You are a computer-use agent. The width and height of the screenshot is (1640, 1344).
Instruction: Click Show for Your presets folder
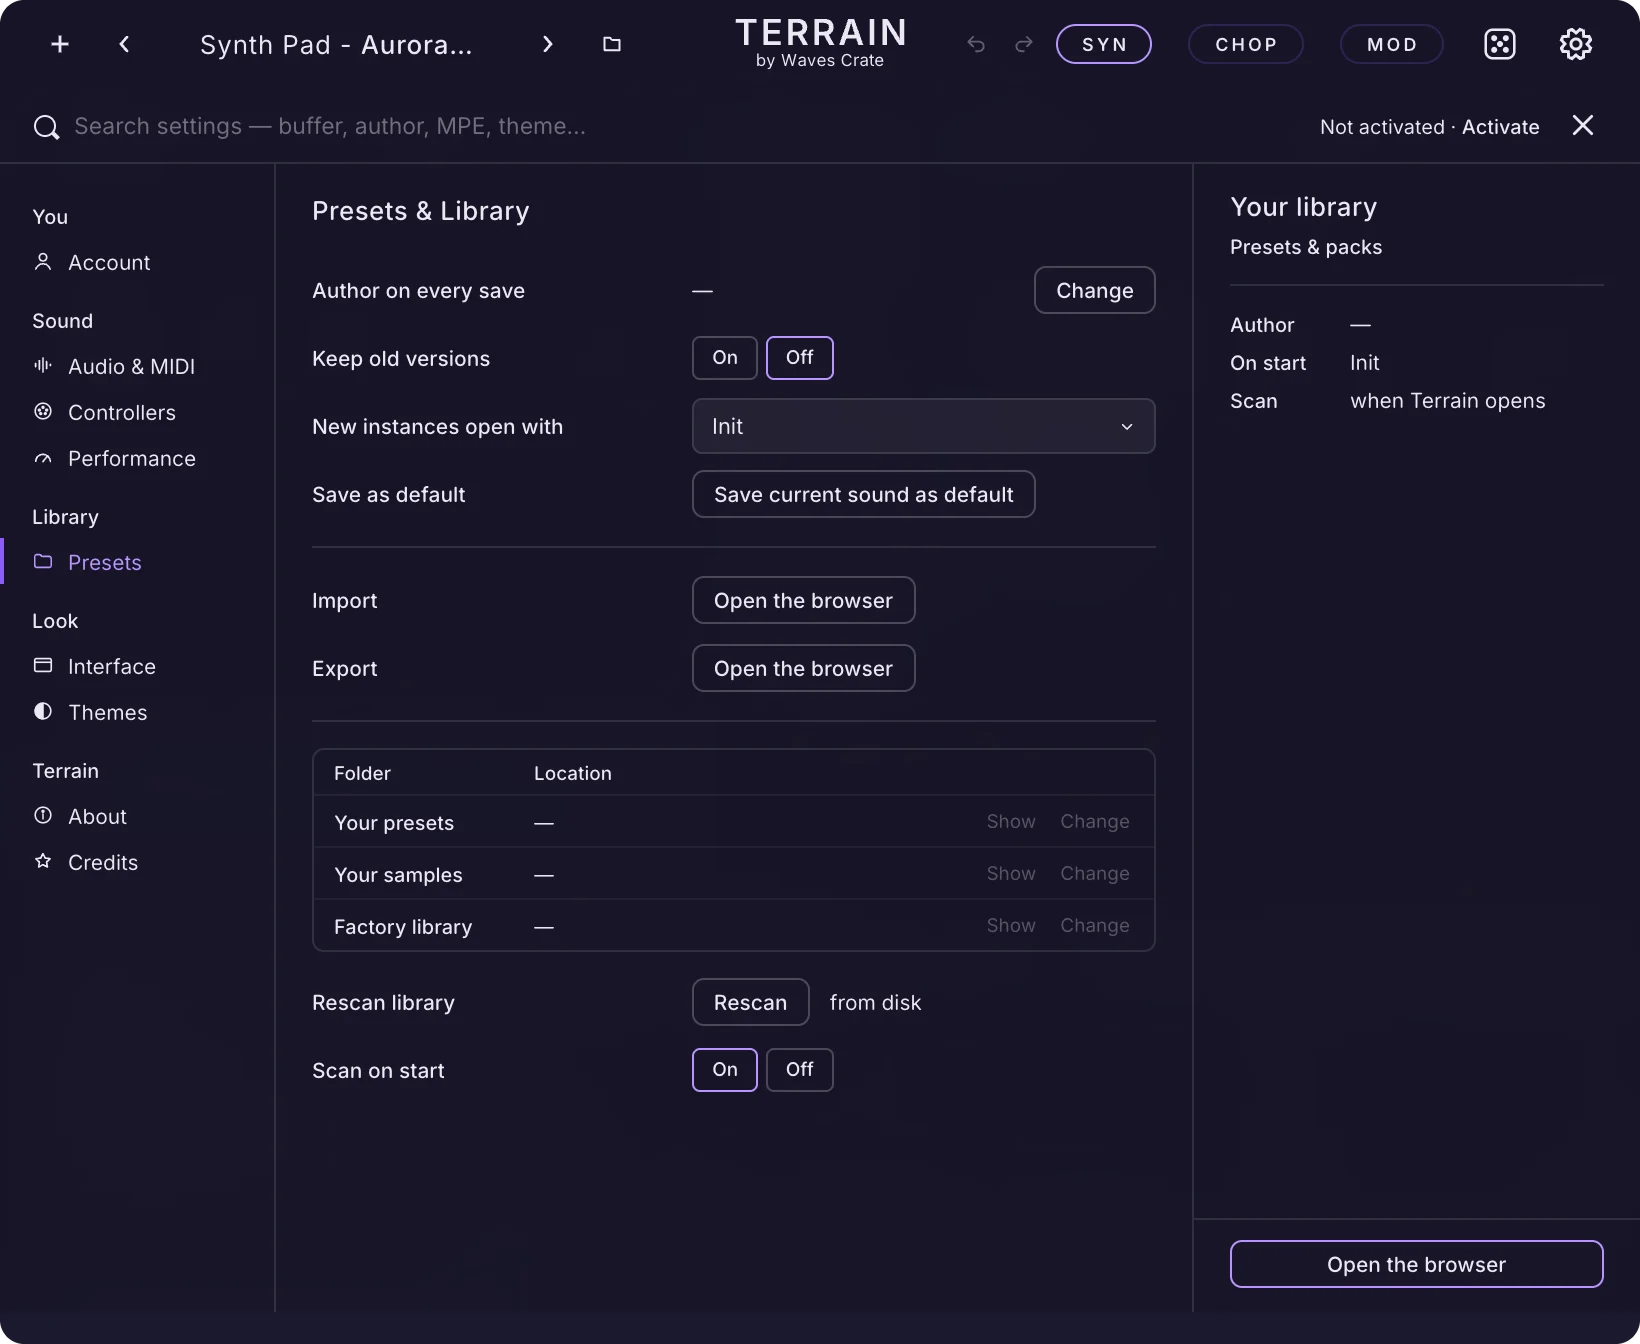click(x=1011, y=821)
